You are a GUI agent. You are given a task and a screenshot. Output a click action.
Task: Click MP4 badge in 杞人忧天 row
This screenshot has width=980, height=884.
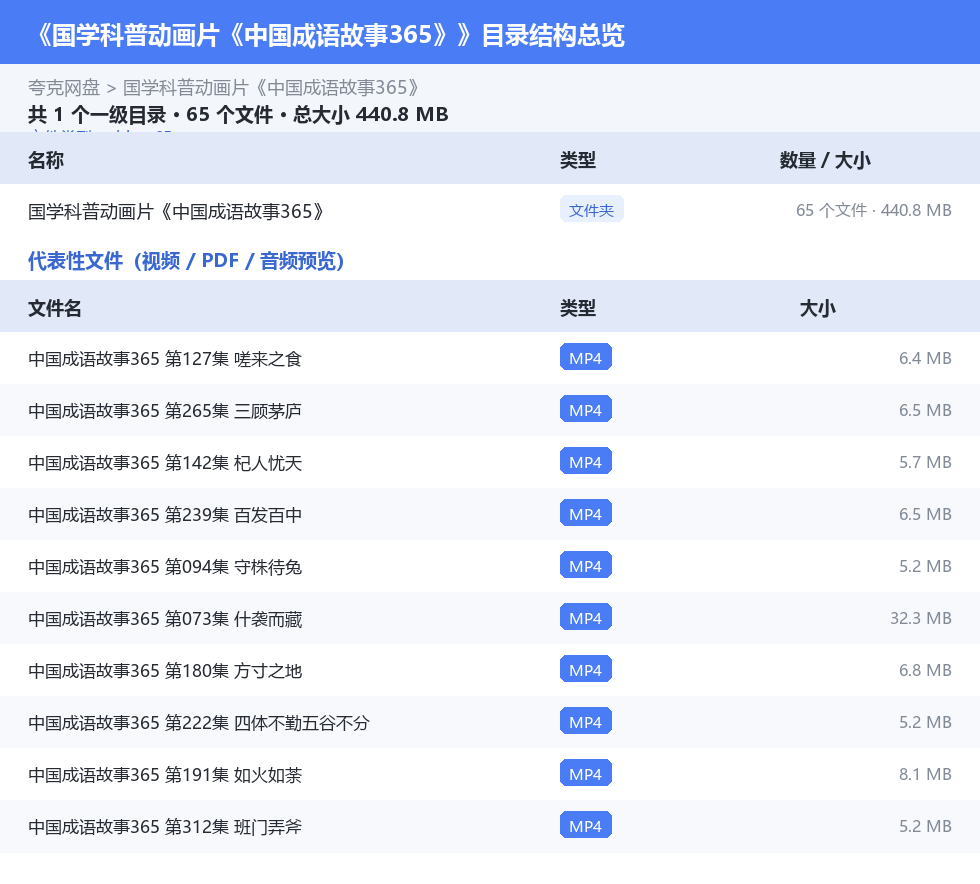[586, 461]
